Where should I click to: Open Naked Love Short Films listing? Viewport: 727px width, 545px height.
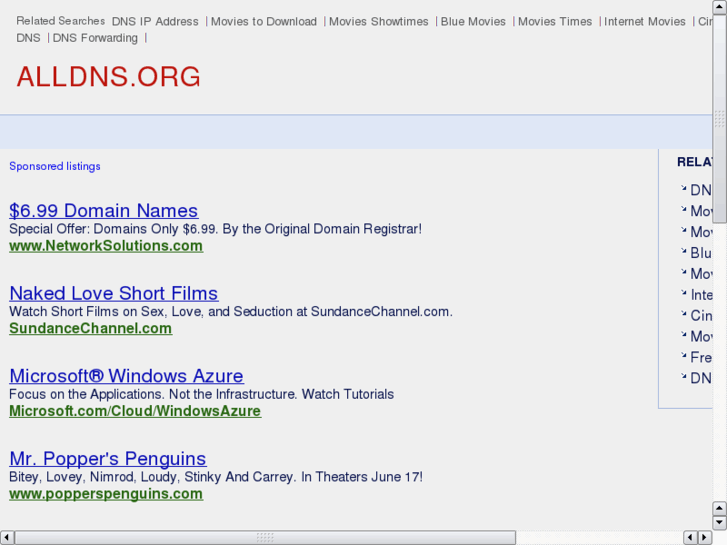pos(114,293)
